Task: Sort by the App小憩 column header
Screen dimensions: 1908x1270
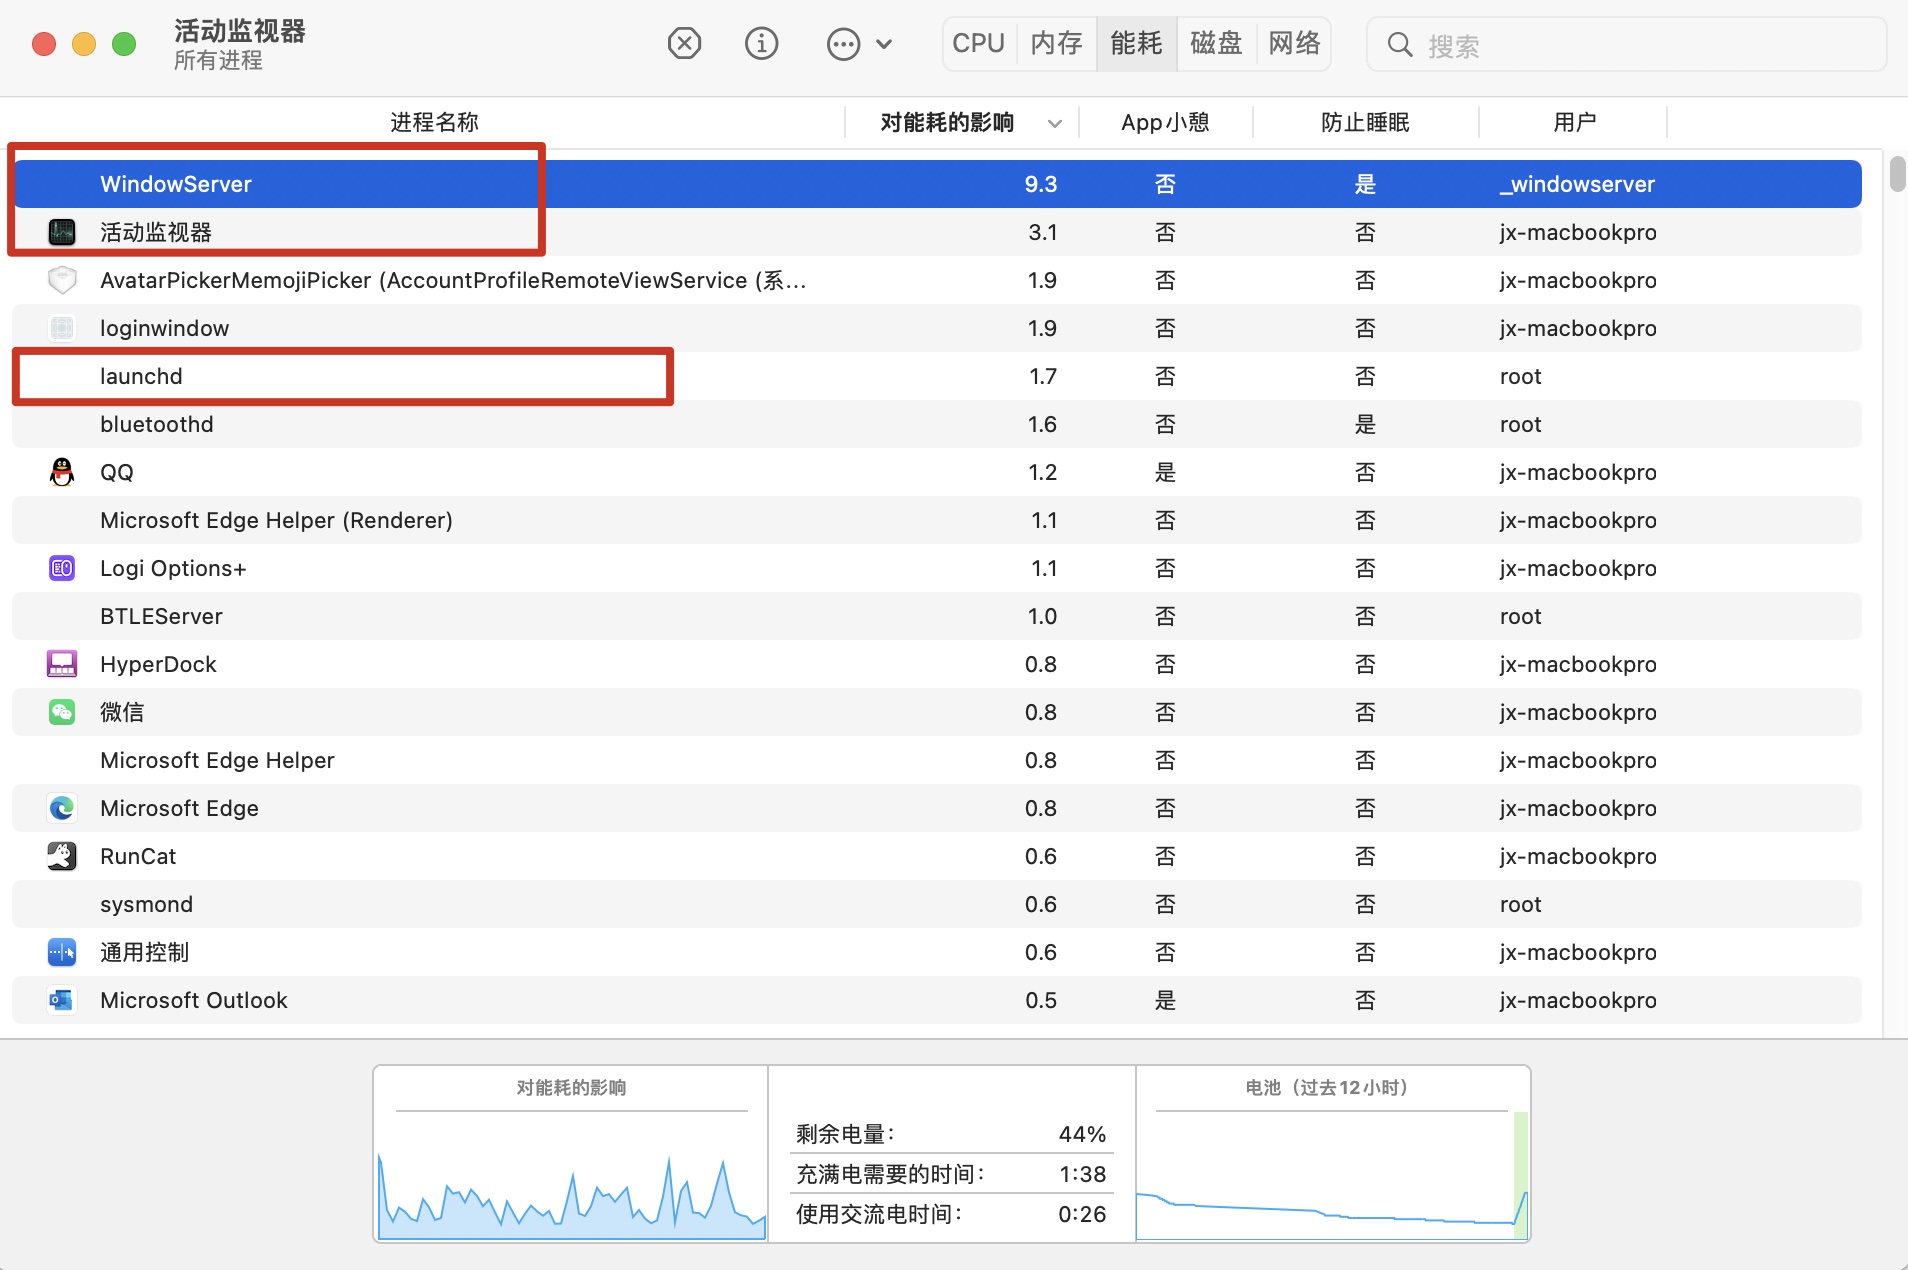Action: [1165, 123]
